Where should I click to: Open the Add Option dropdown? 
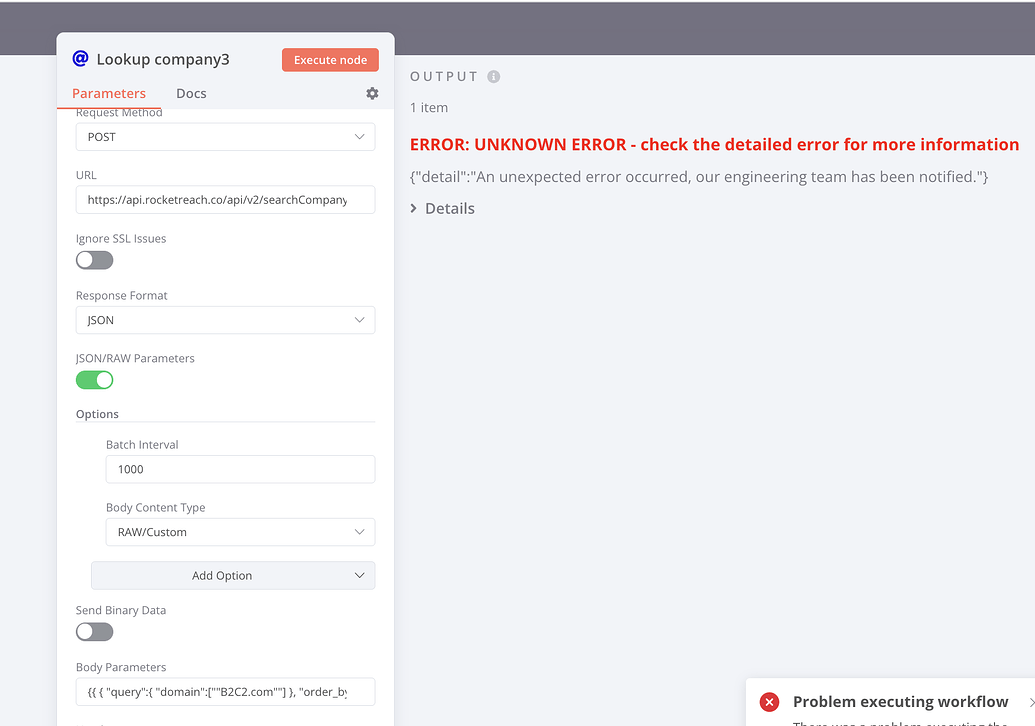(232, 575)
